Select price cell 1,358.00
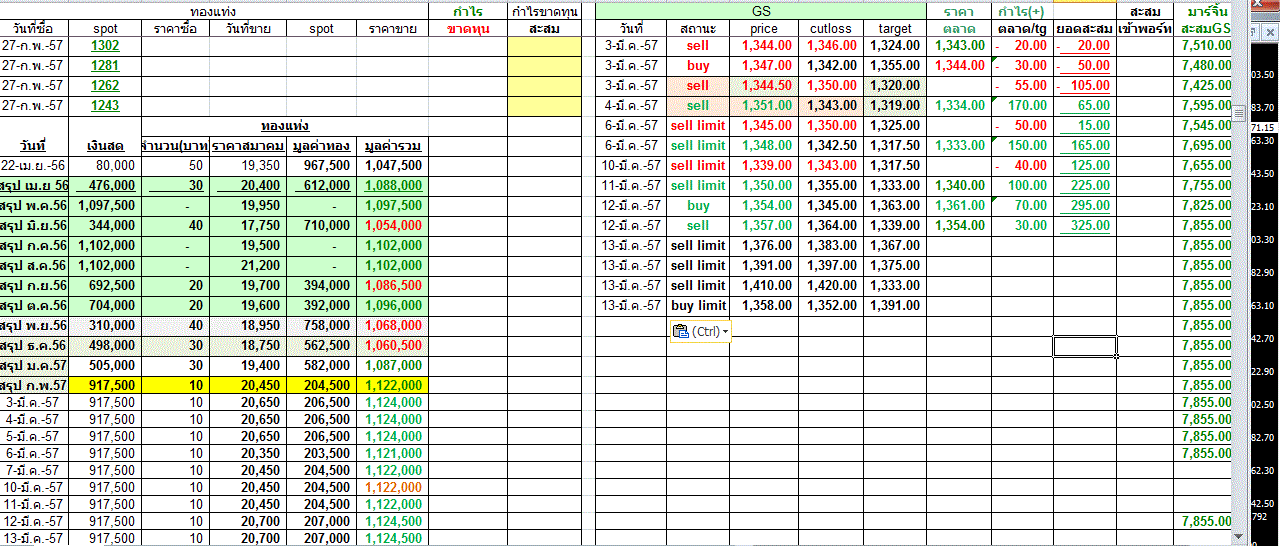Image resolution: width=1280 pixels, height=546 pixels. tap(764, 306)
